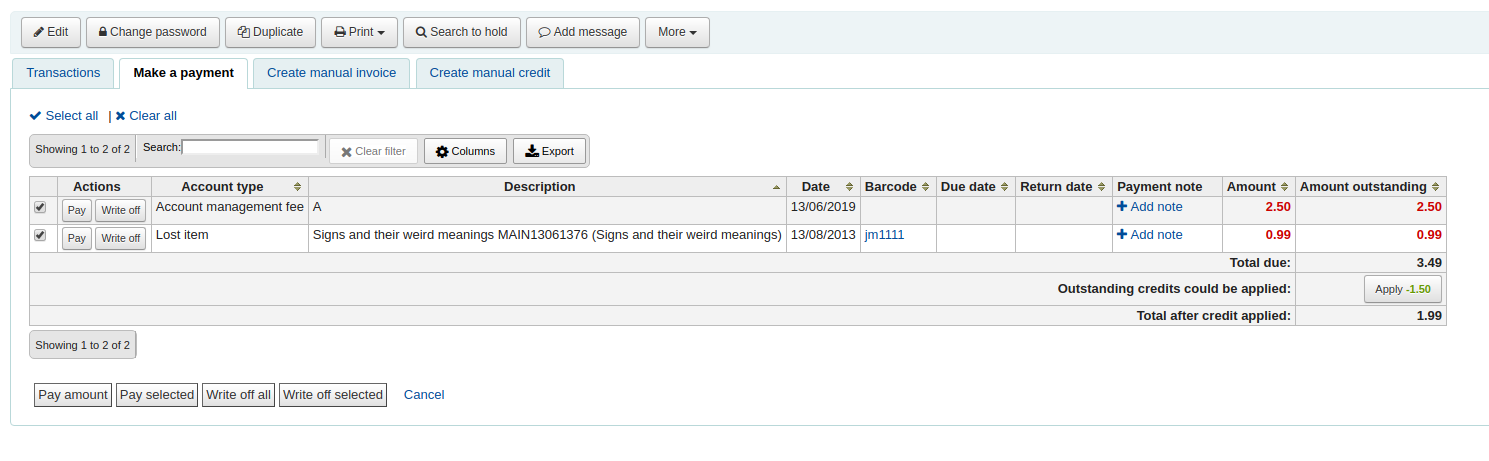
Task: Click into the table Search field
Action: click(250, 148)
